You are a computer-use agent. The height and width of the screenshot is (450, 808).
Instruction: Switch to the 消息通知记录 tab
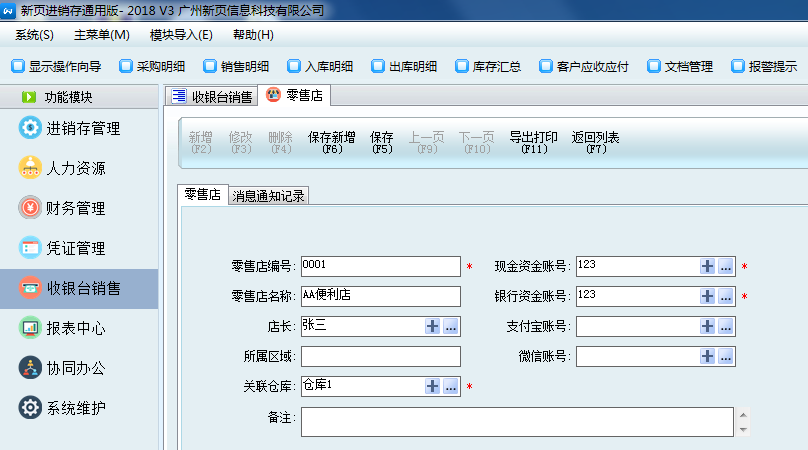tap(268, 196)
